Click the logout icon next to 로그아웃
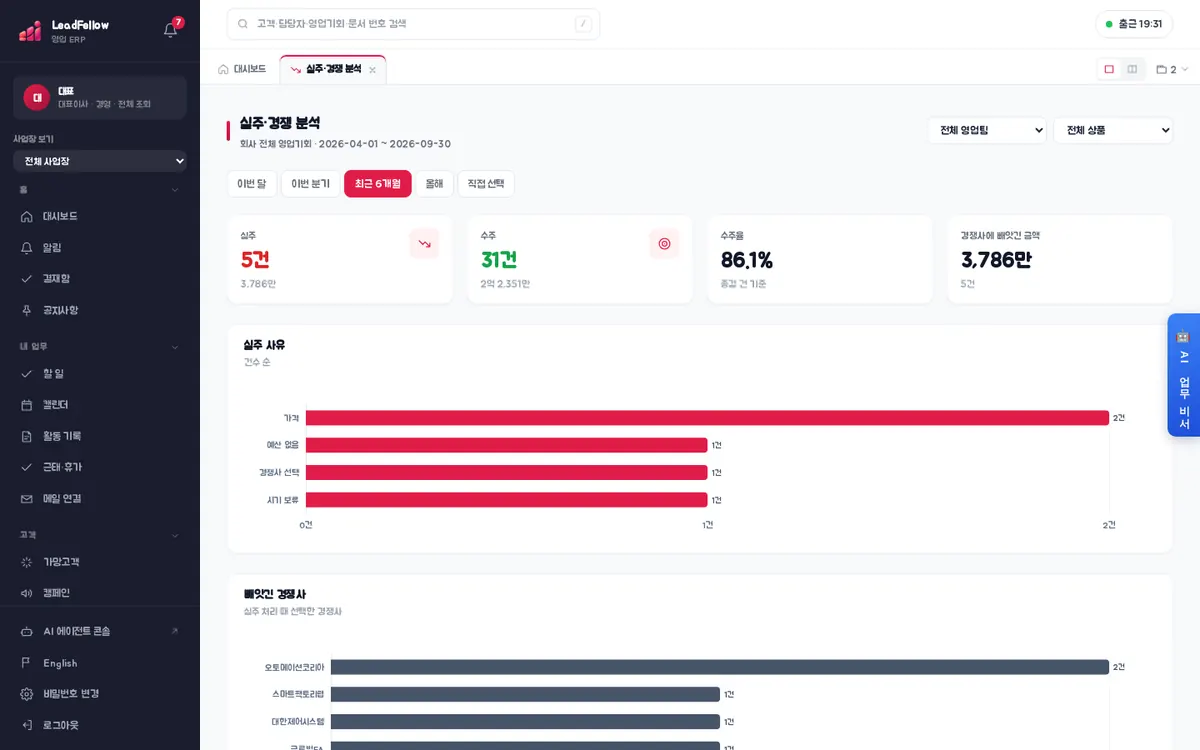1200x750 pixels. tap(27, 725)
